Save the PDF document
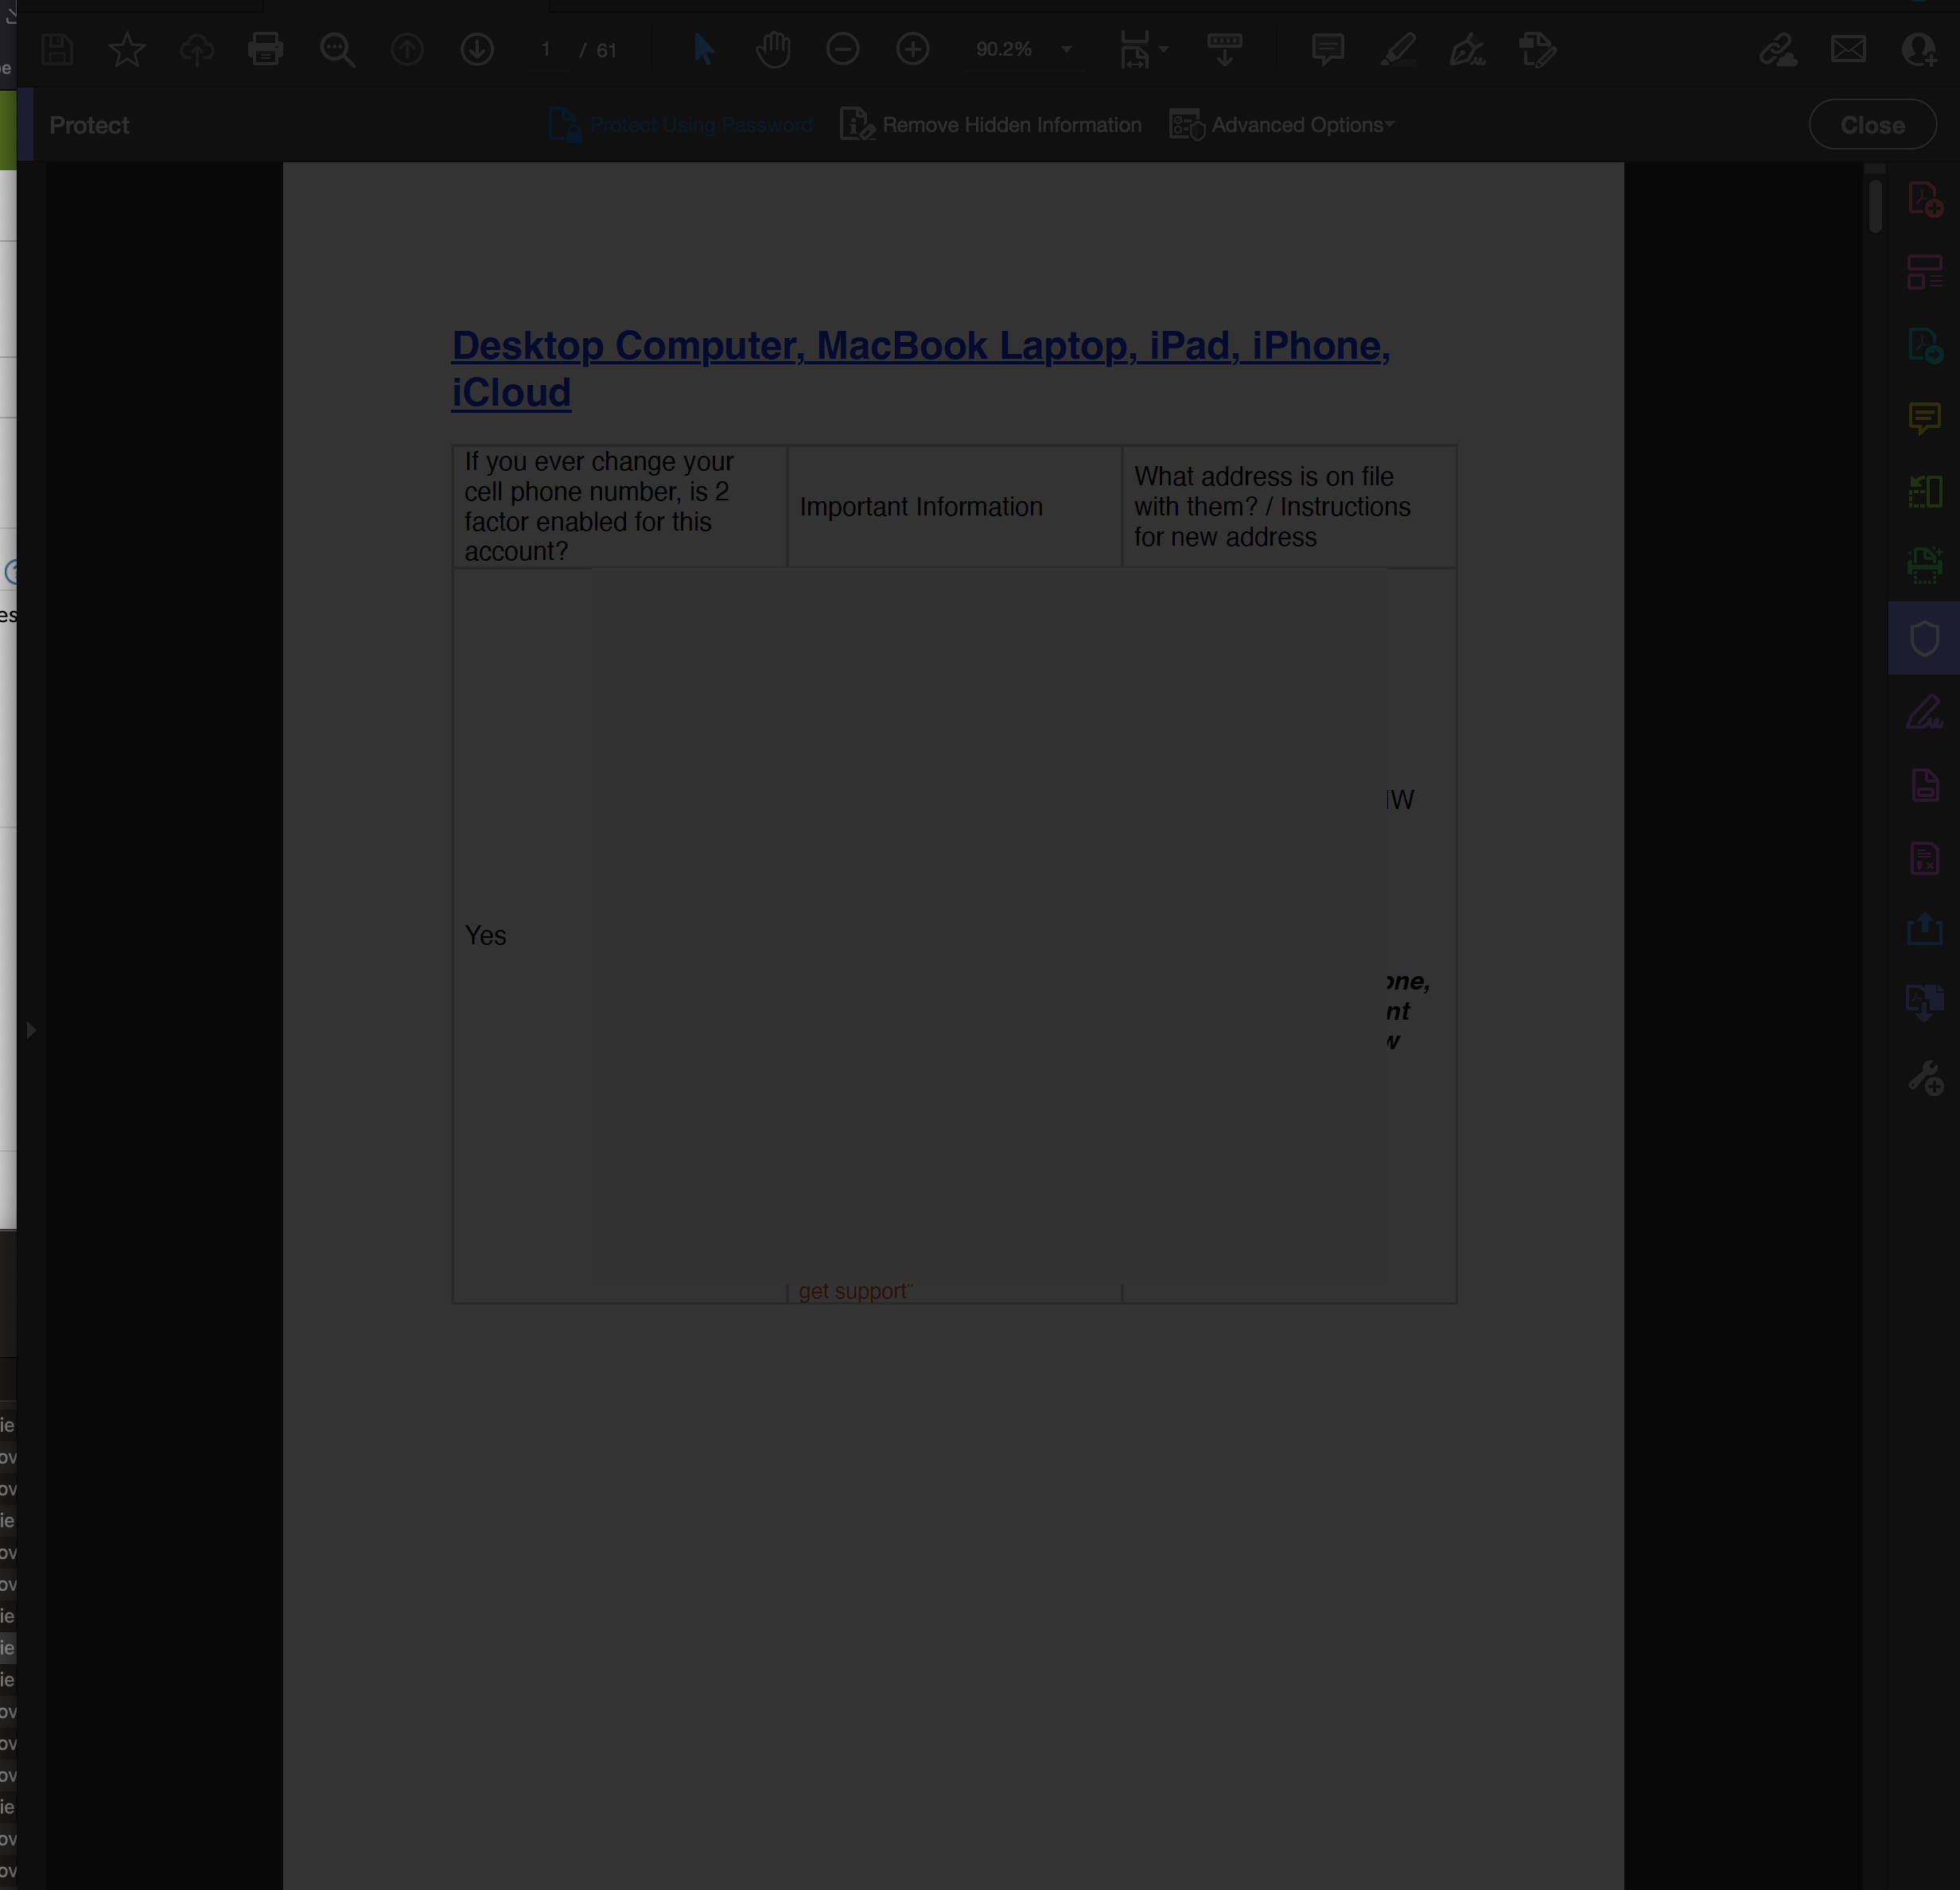Viewport: 1960px width, 1890px height. point(57,49)
